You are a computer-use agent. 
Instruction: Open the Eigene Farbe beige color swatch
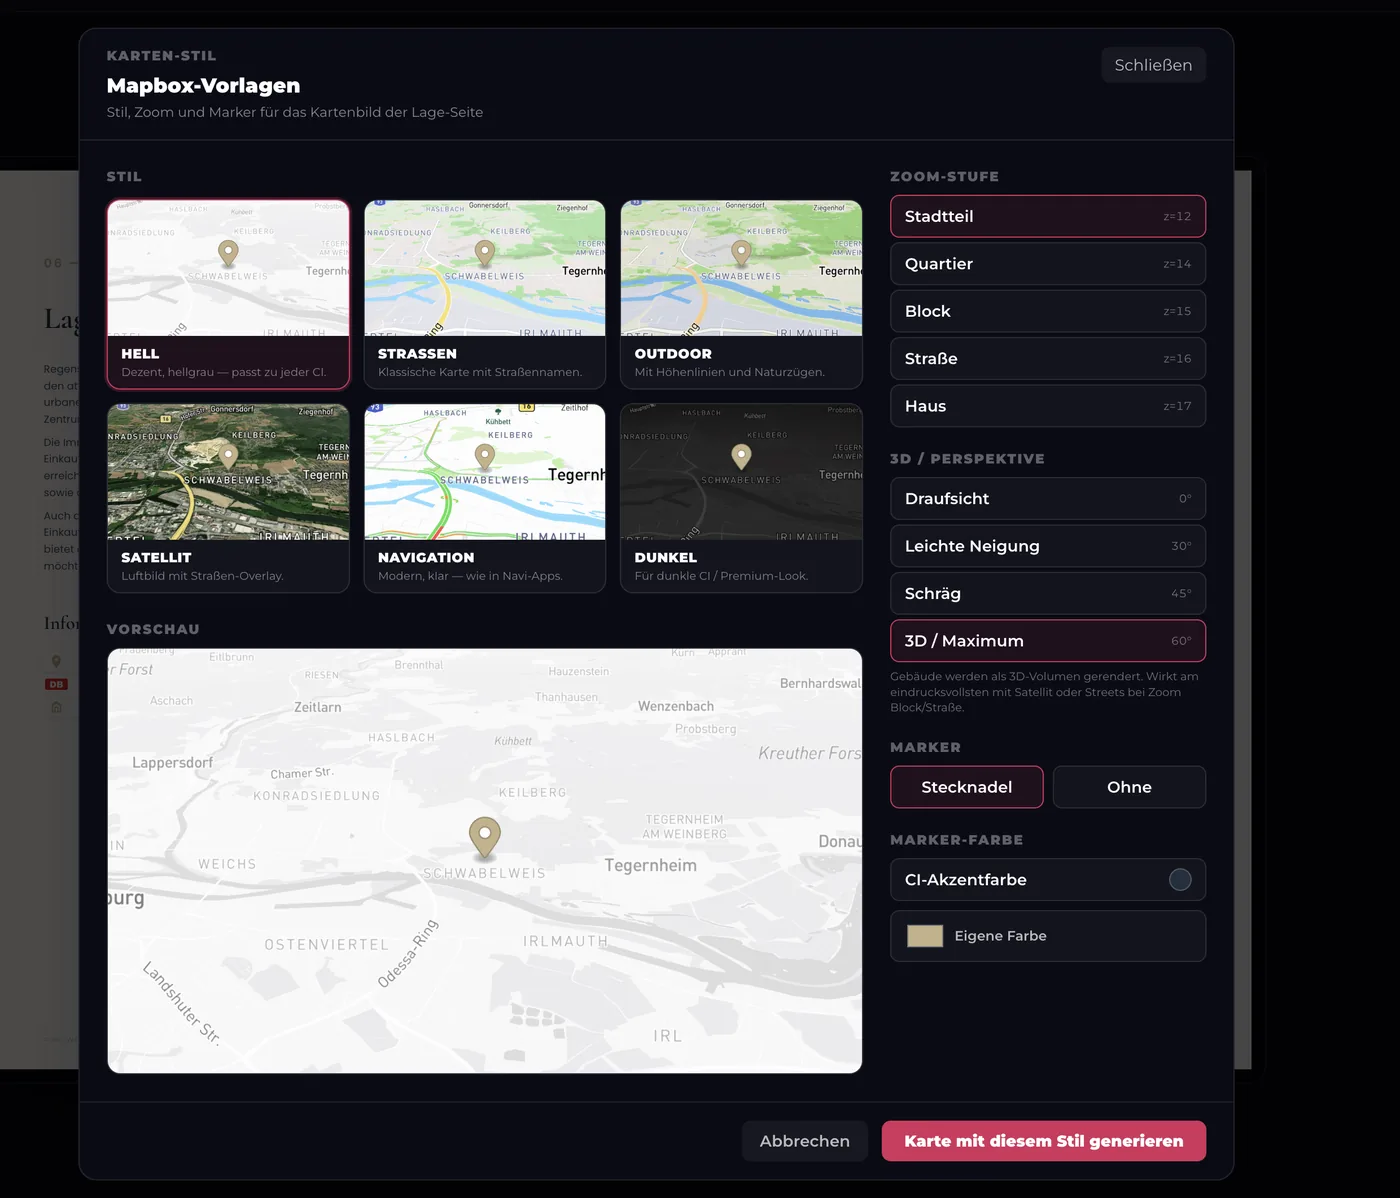[x=925, y=936]
